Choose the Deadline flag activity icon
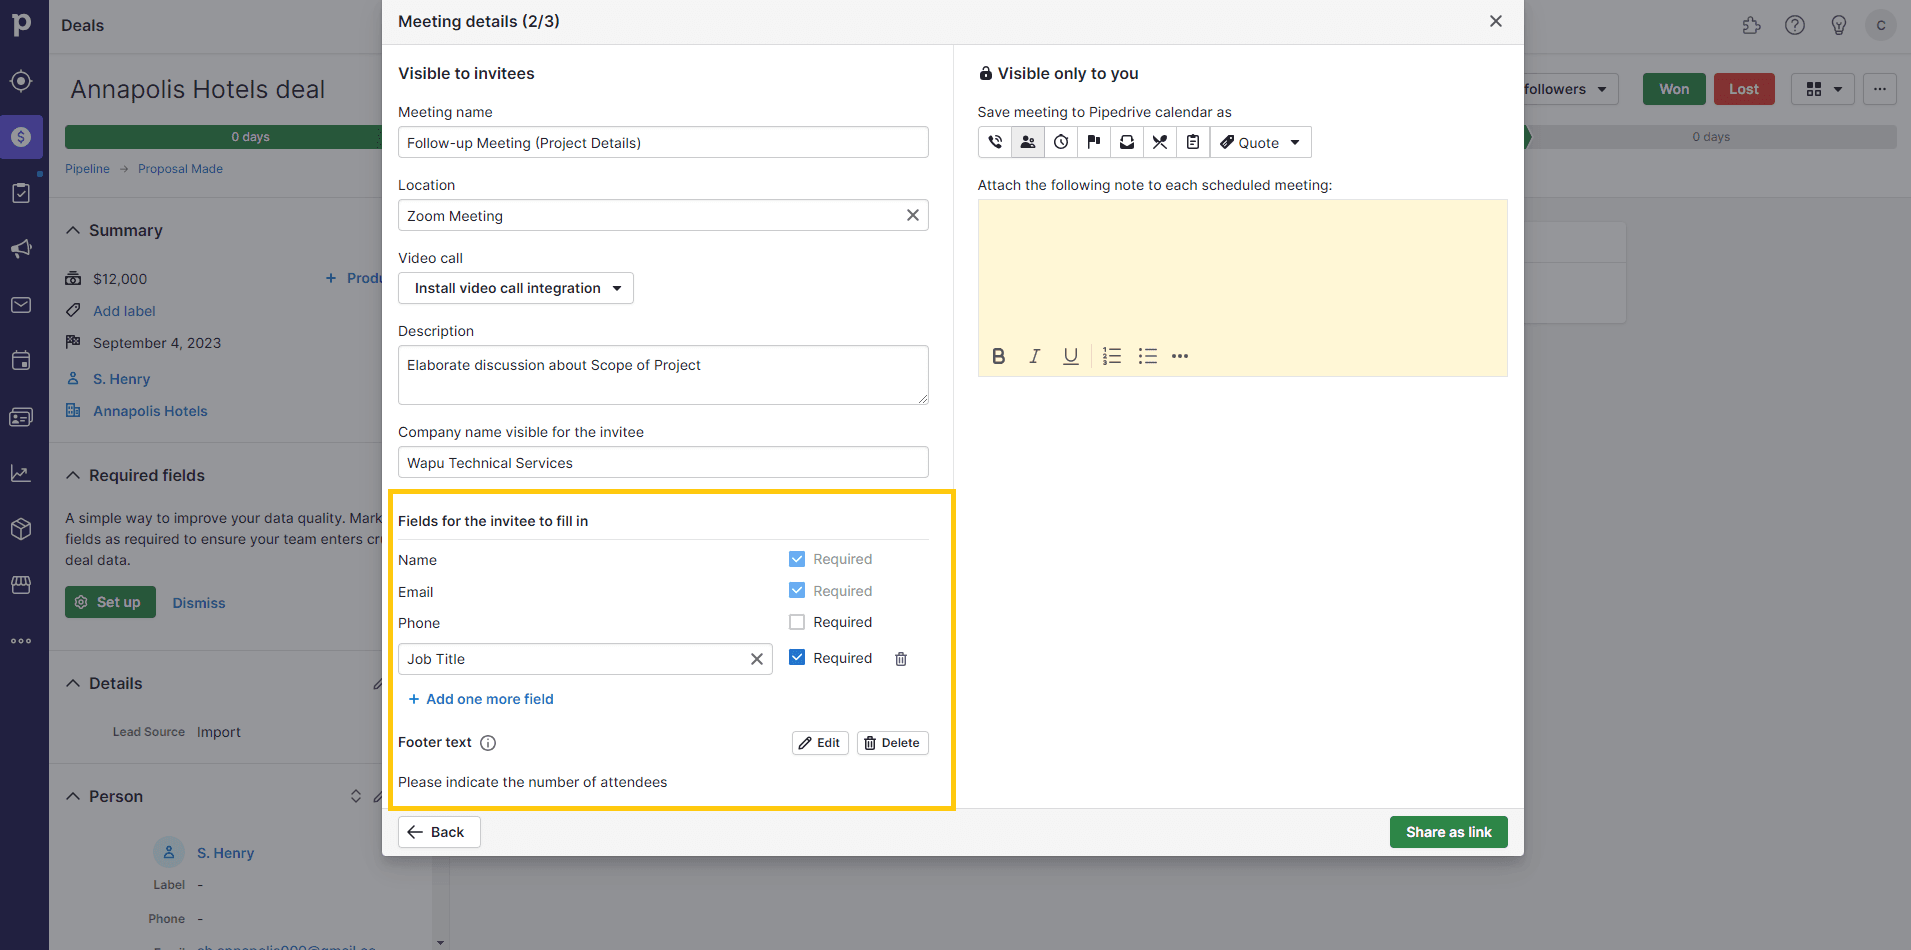The height and width of the screenshot is (950, 1911). tap(1094, 142)
